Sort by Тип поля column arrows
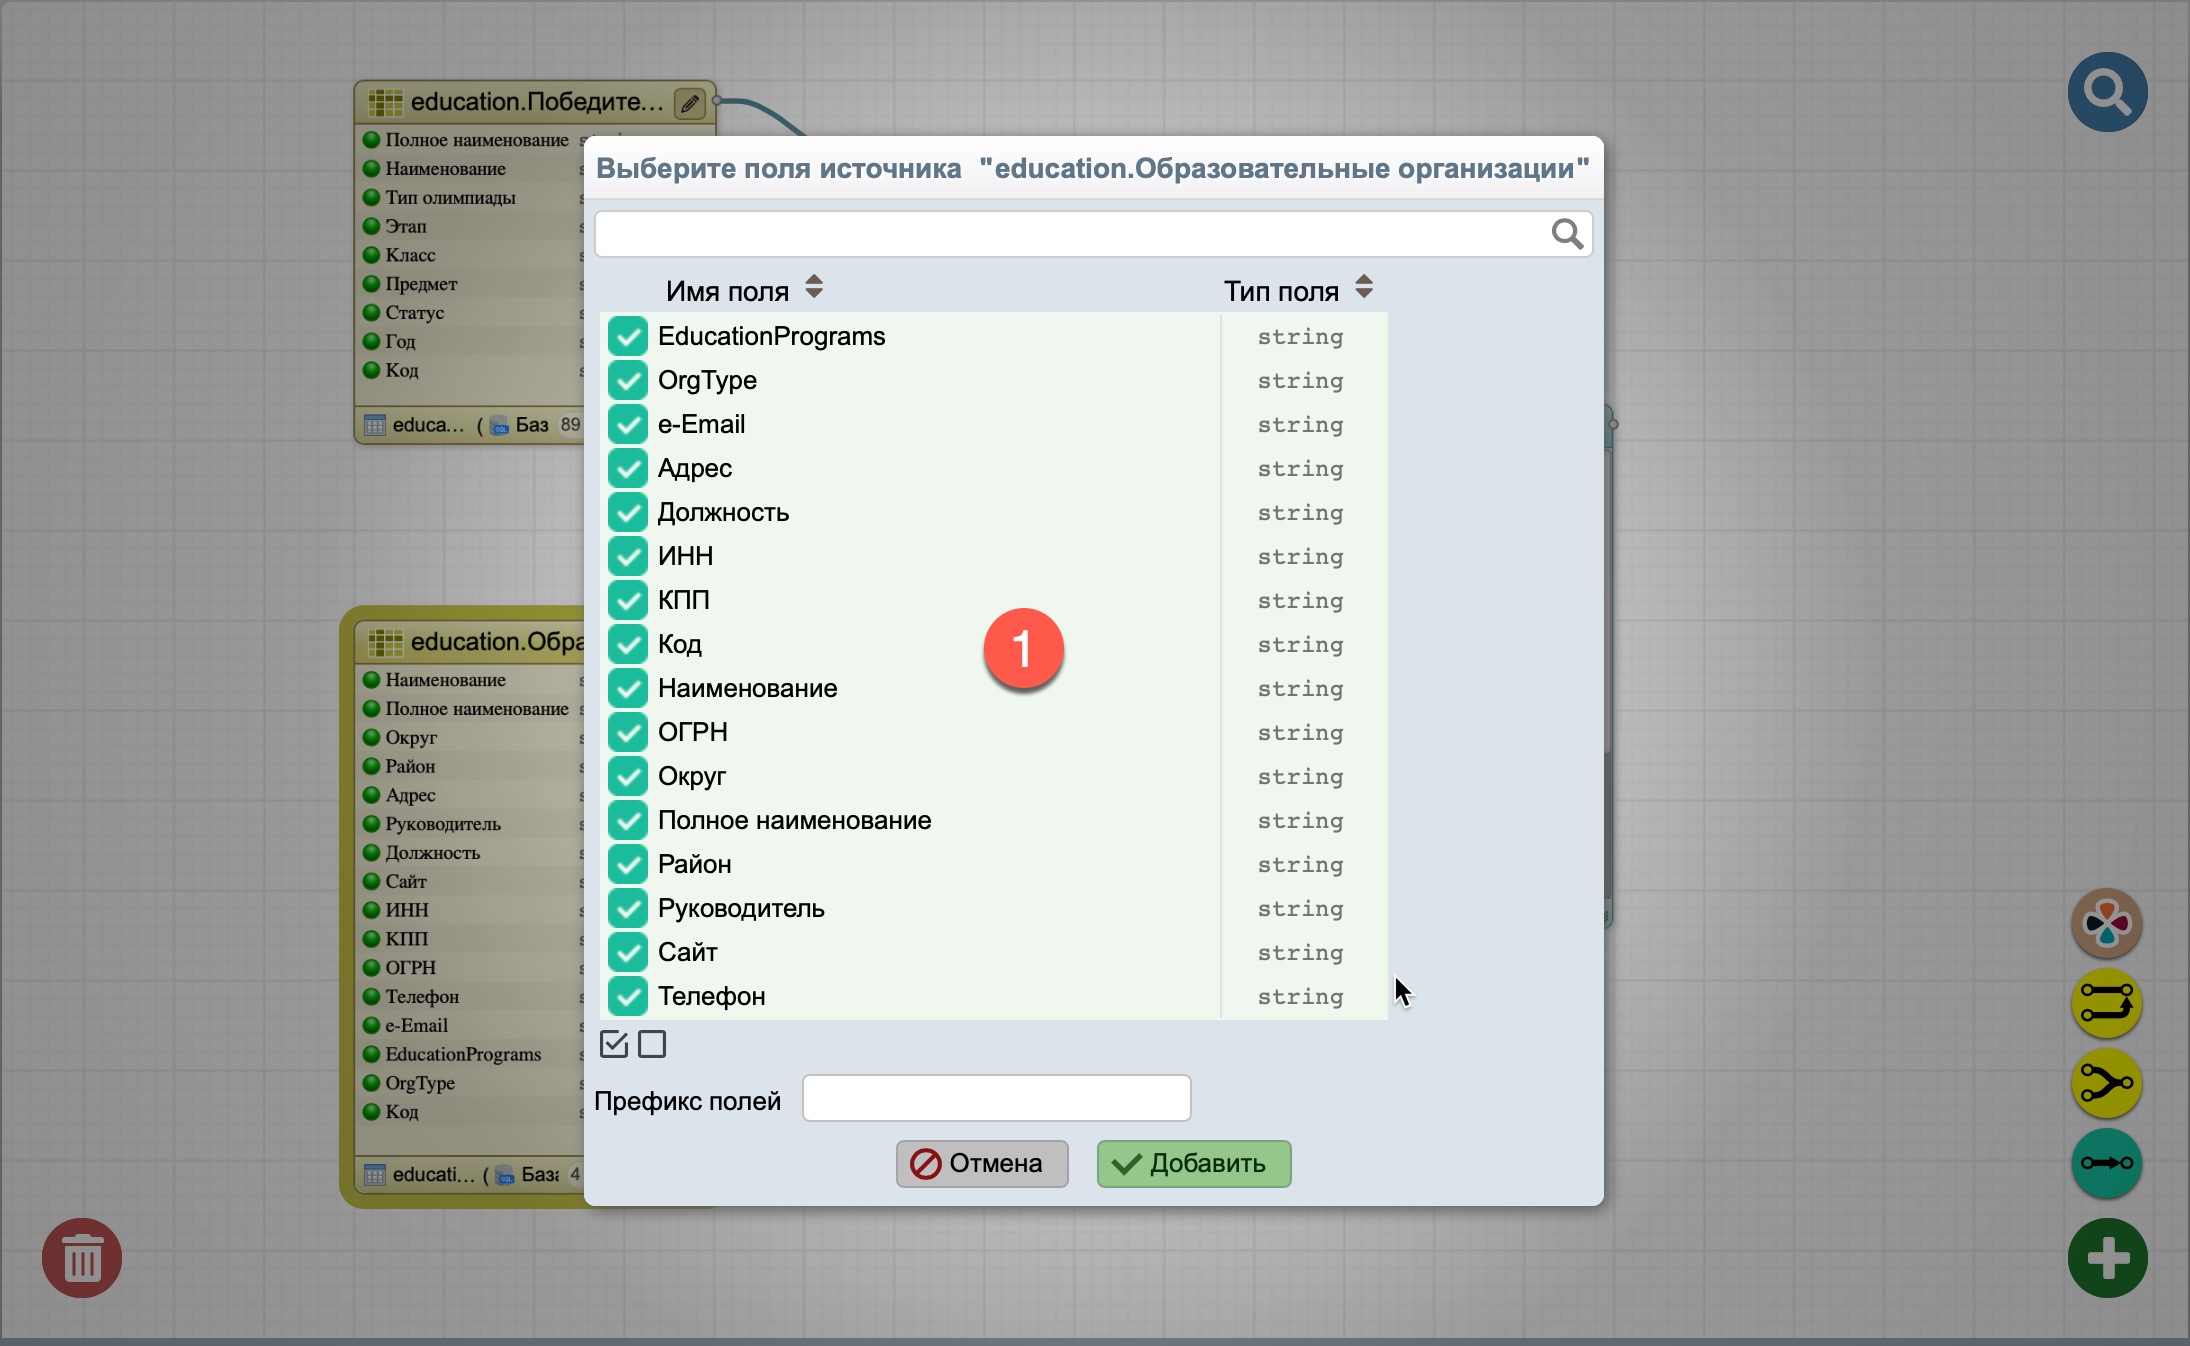 coord(1364,288)
